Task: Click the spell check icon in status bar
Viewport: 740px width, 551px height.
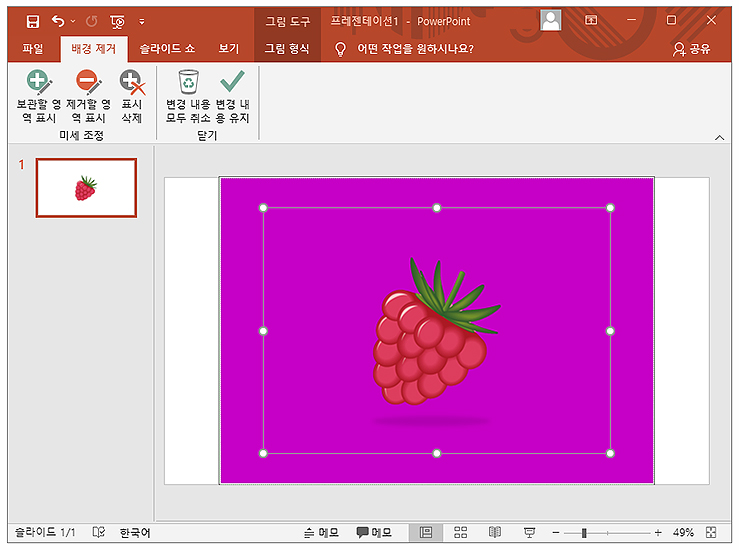Action: coord(99,533)
